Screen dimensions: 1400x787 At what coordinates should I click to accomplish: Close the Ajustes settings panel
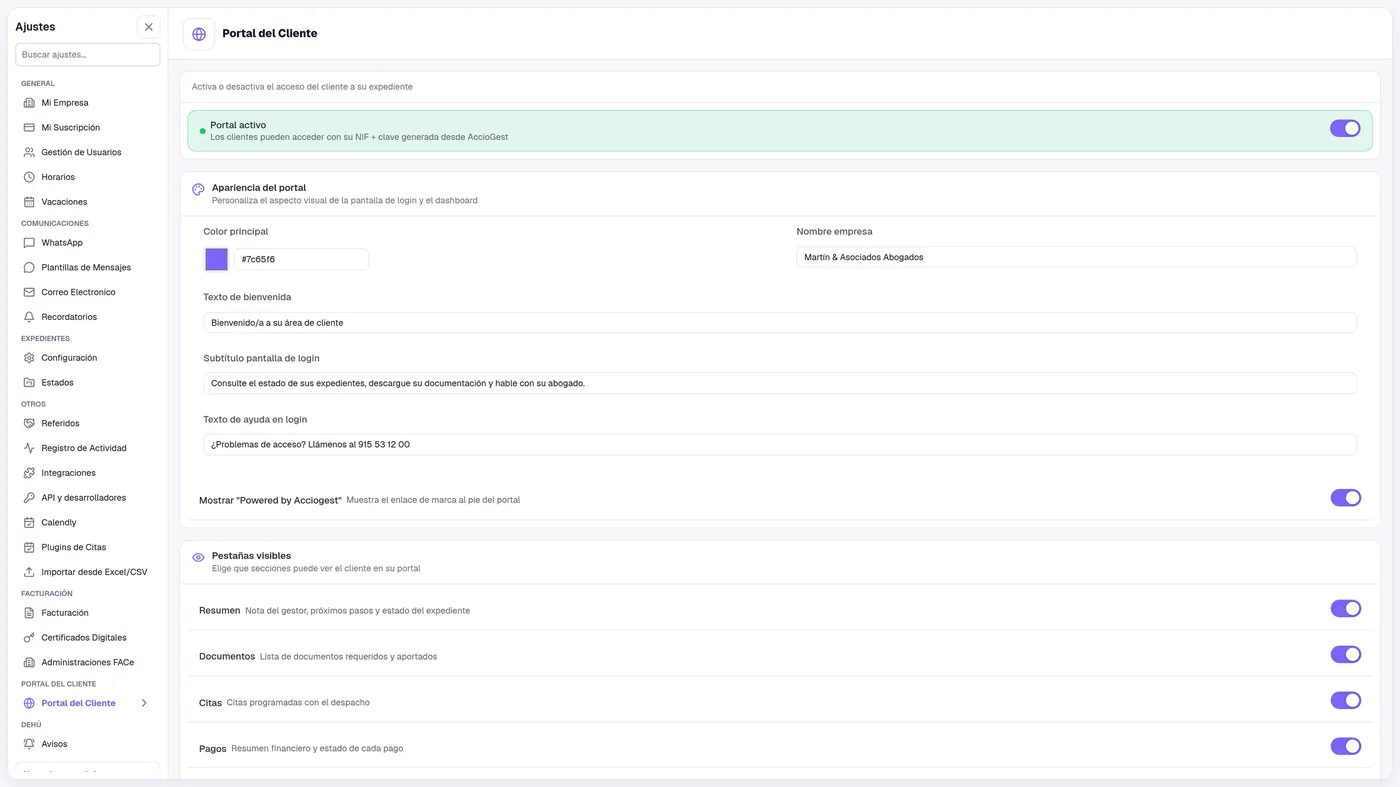148,27
